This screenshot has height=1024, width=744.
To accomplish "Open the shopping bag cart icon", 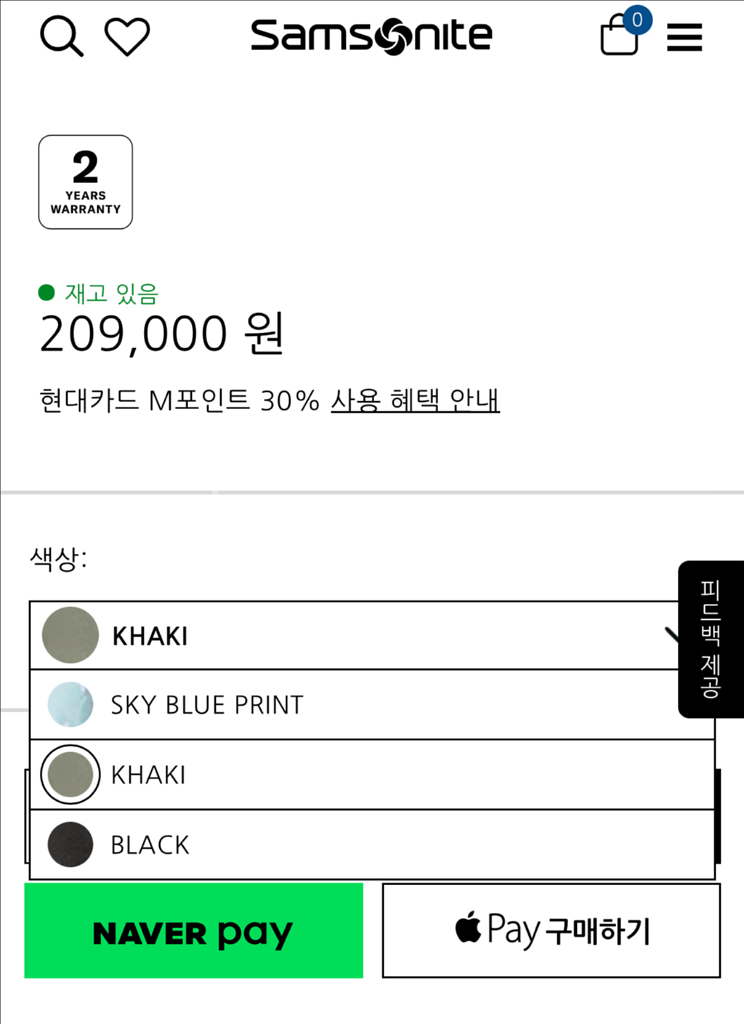I will coord(618,38).
